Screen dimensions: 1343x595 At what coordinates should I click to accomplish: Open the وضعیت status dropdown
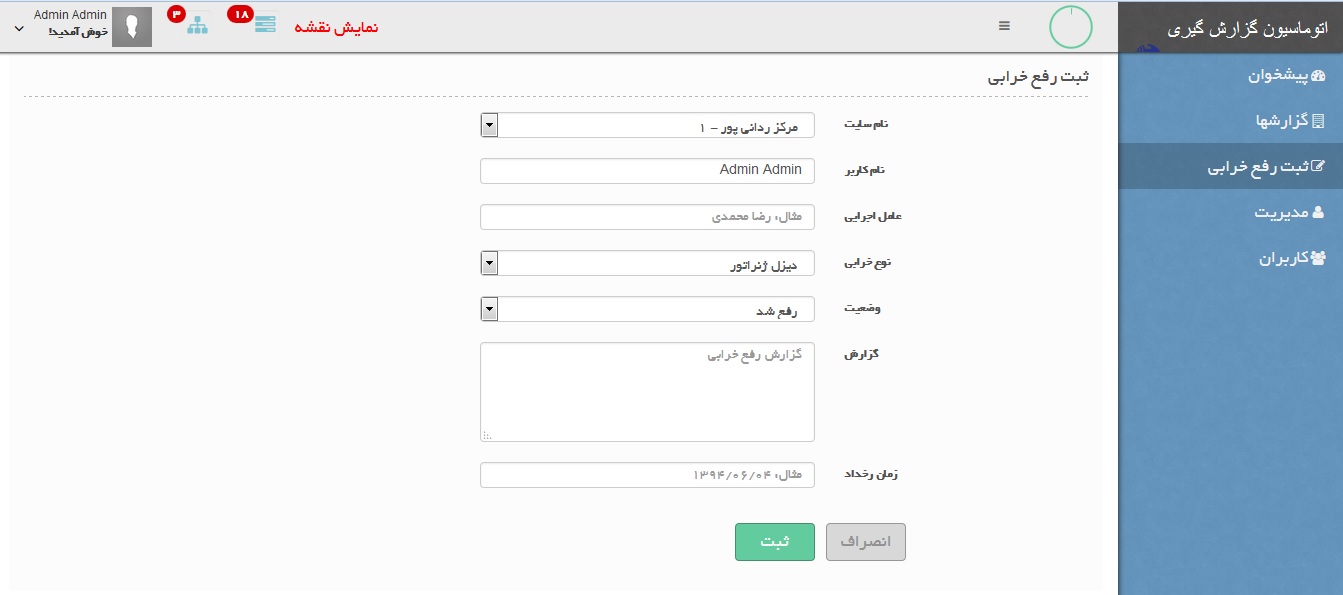pos(647,309)
